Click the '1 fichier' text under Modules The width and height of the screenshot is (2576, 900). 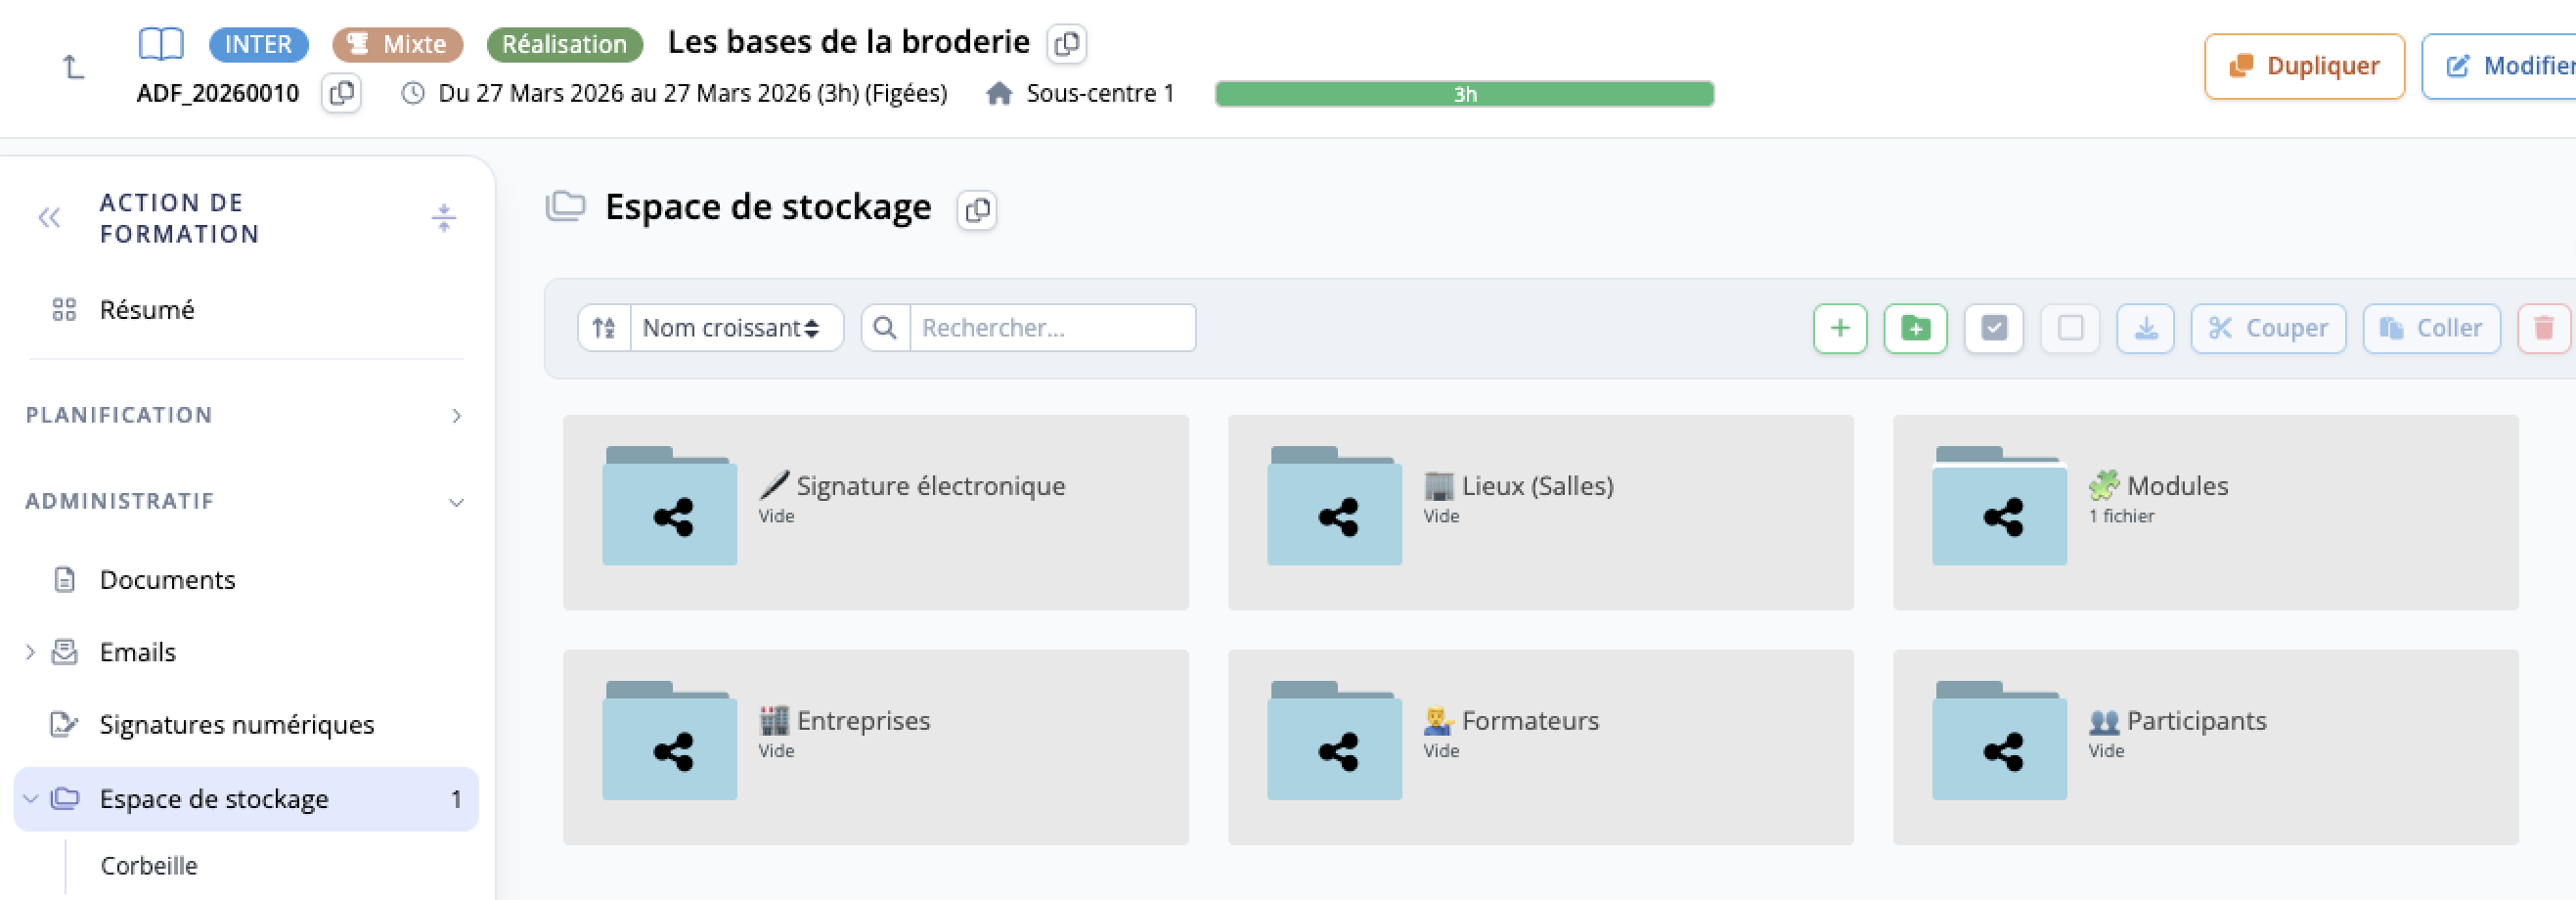2121,516
